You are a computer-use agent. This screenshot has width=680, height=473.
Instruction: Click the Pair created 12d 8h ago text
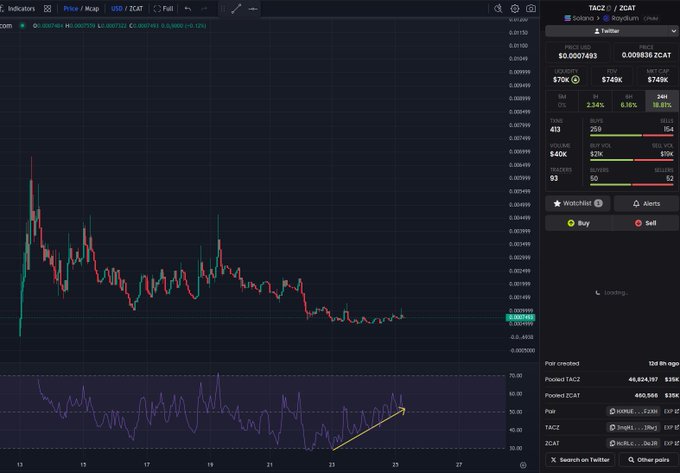click(664, 363)
